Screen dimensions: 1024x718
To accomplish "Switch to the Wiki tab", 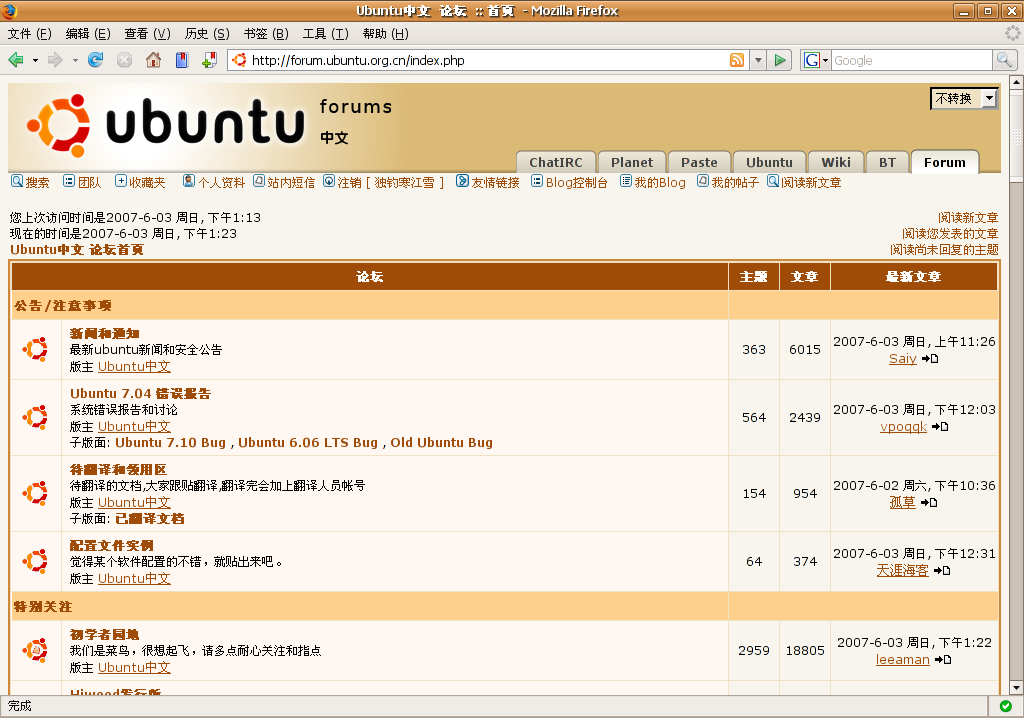I will [836, 162].
